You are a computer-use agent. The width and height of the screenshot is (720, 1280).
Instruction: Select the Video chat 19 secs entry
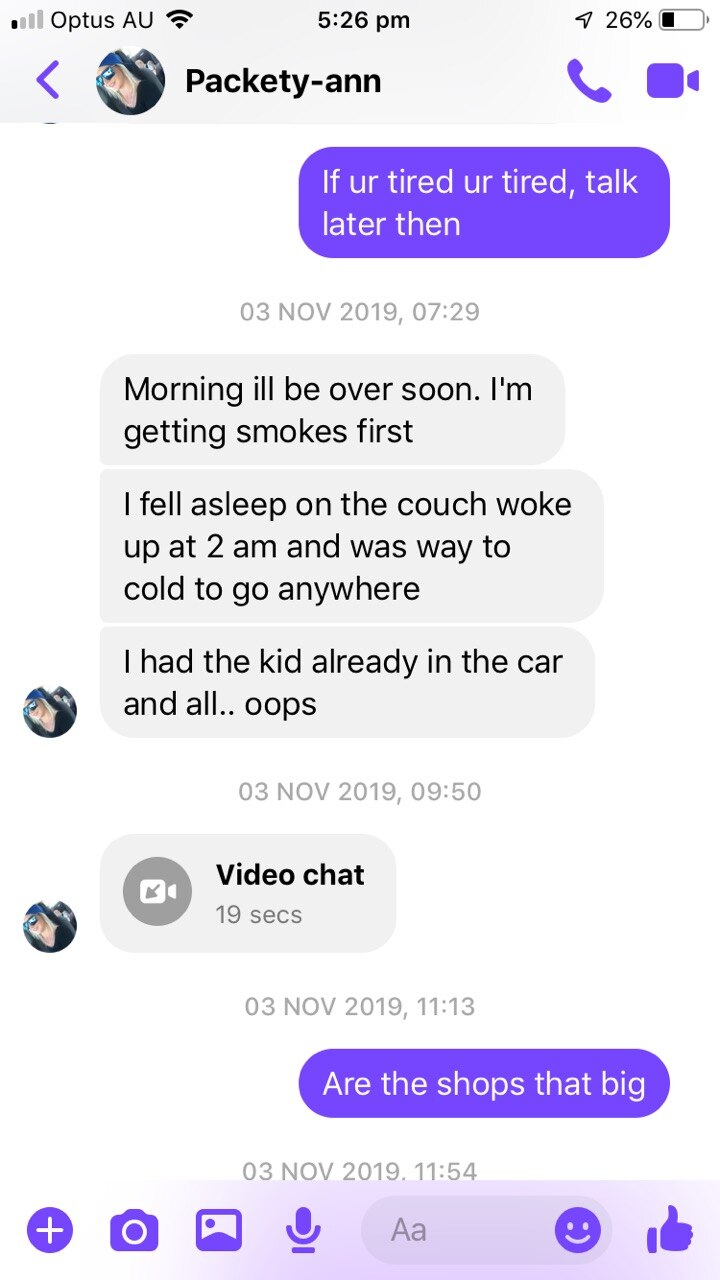coord(248,893)
